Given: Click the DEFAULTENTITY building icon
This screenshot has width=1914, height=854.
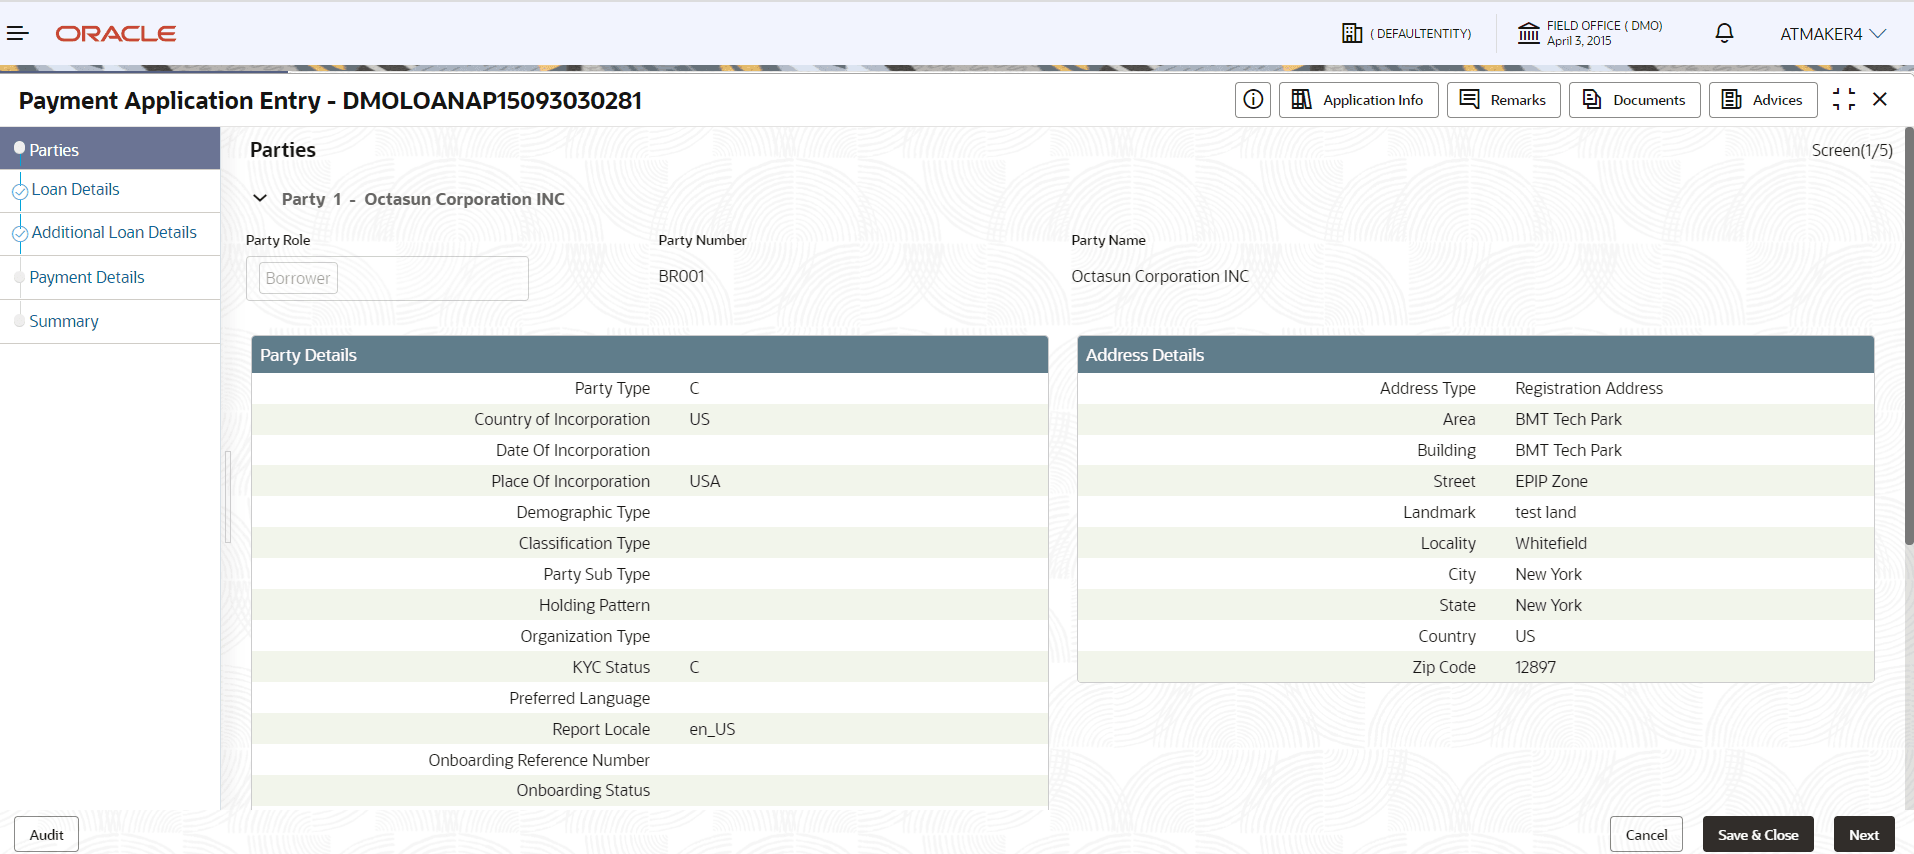Looking at the screenshot, I should pos(1352,33).
